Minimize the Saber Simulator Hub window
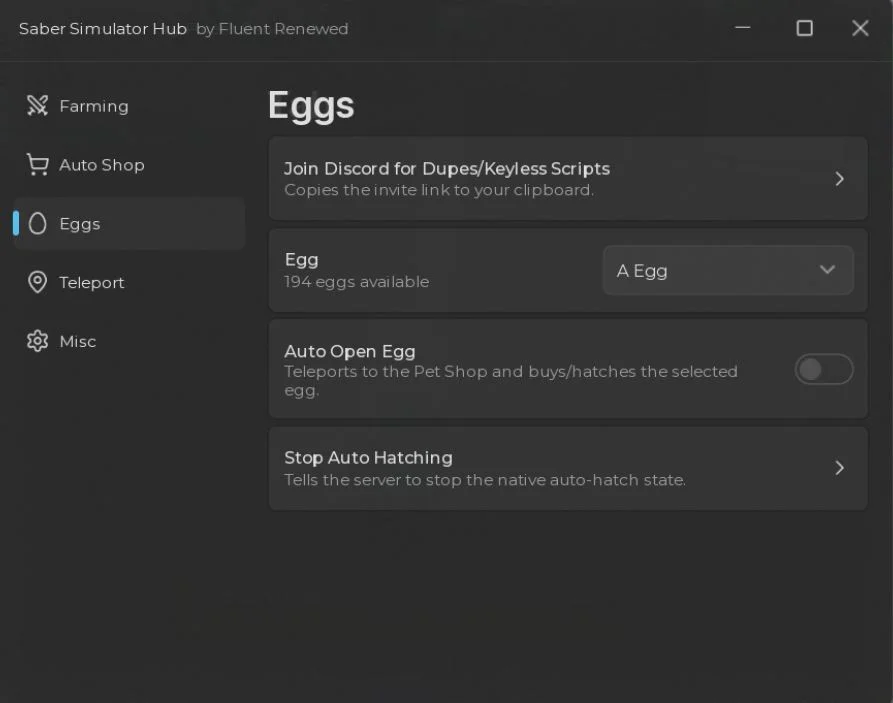The height and width of the screenshot is (703, 893). pyautogui.click(x=743, y=27)
